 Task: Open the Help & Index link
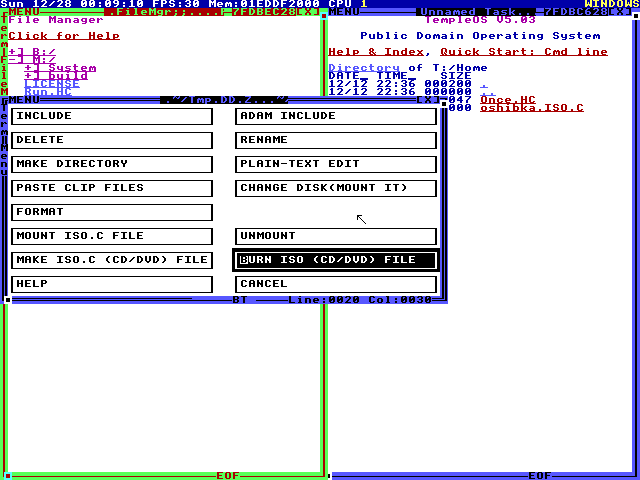(x=376, y=52)
